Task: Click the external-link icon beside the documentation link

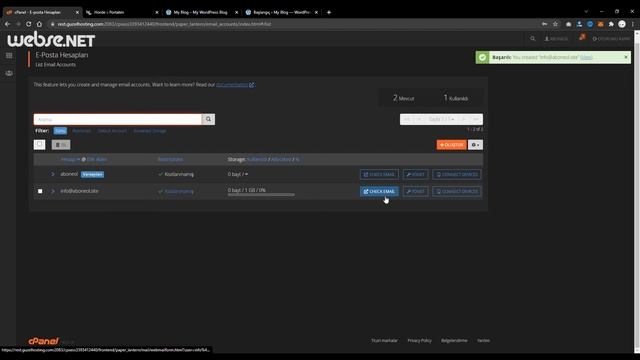Action: (x=252, y=85)
